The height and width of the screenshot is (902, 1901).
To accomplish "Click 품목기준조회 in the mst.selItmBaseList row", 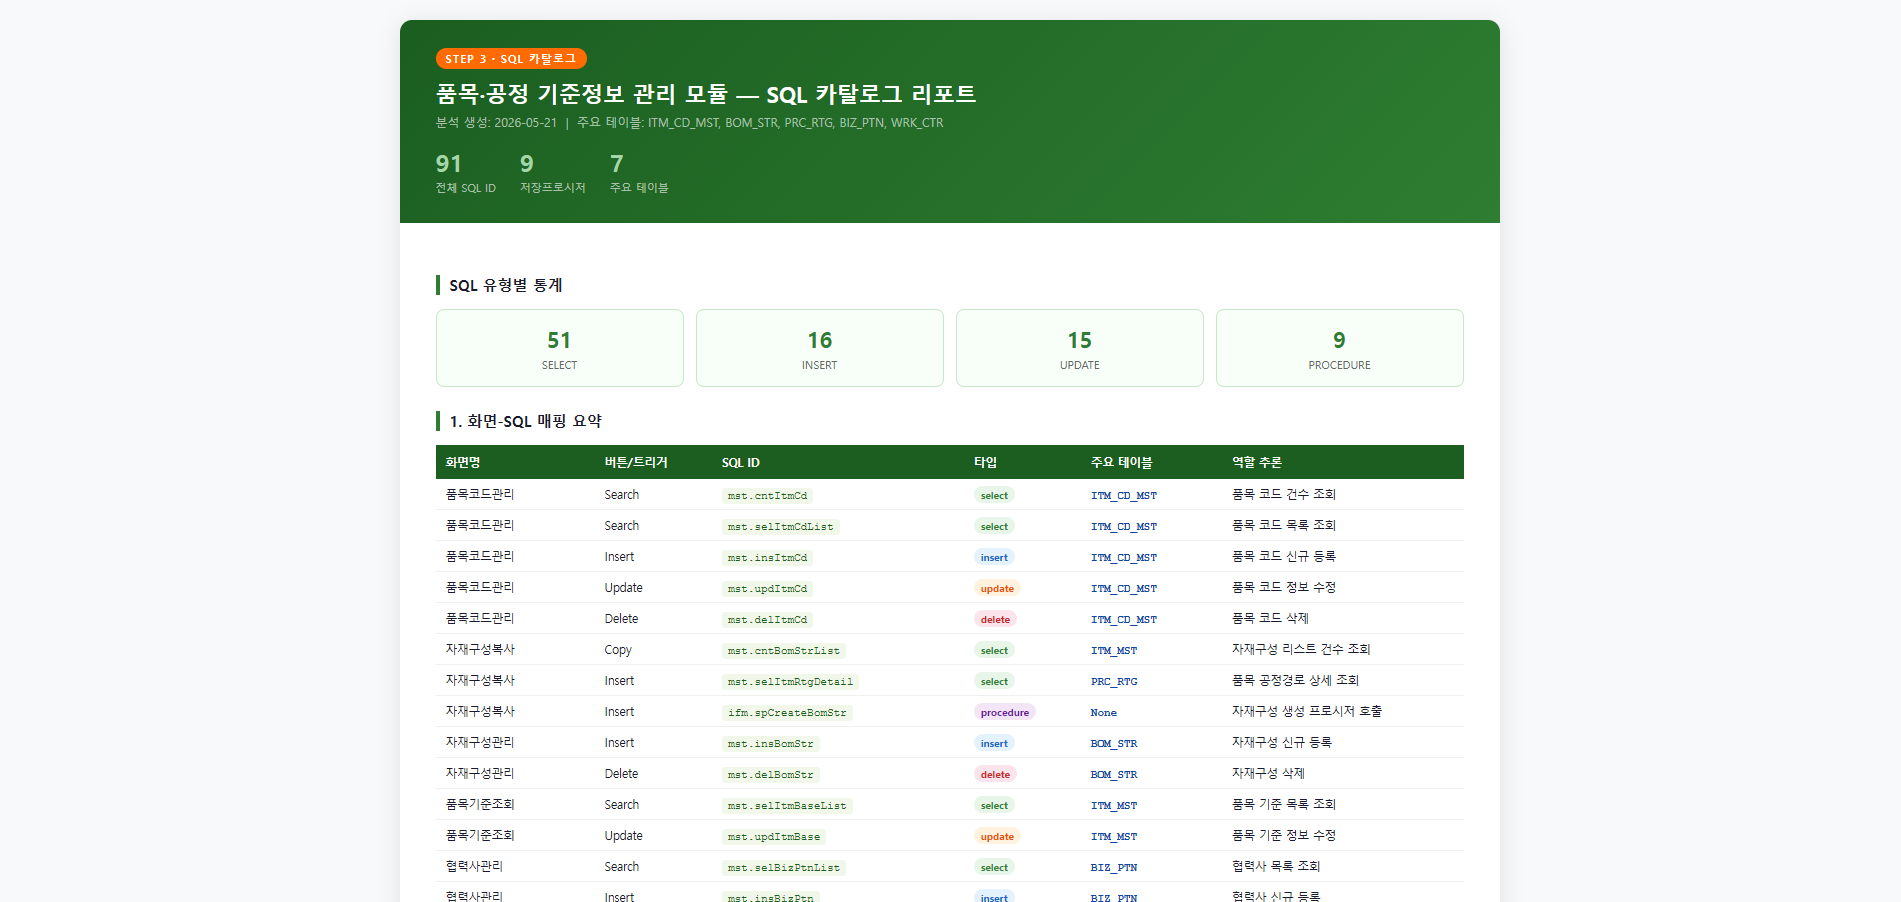I will click(x=480, y=805).
